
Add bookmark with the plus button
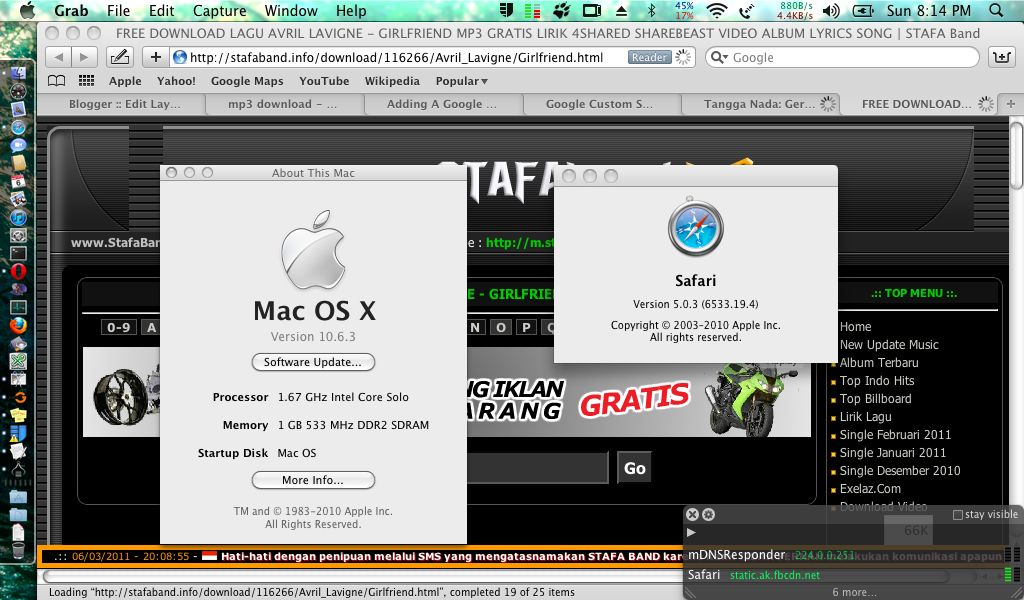click(x=155, y=57)
